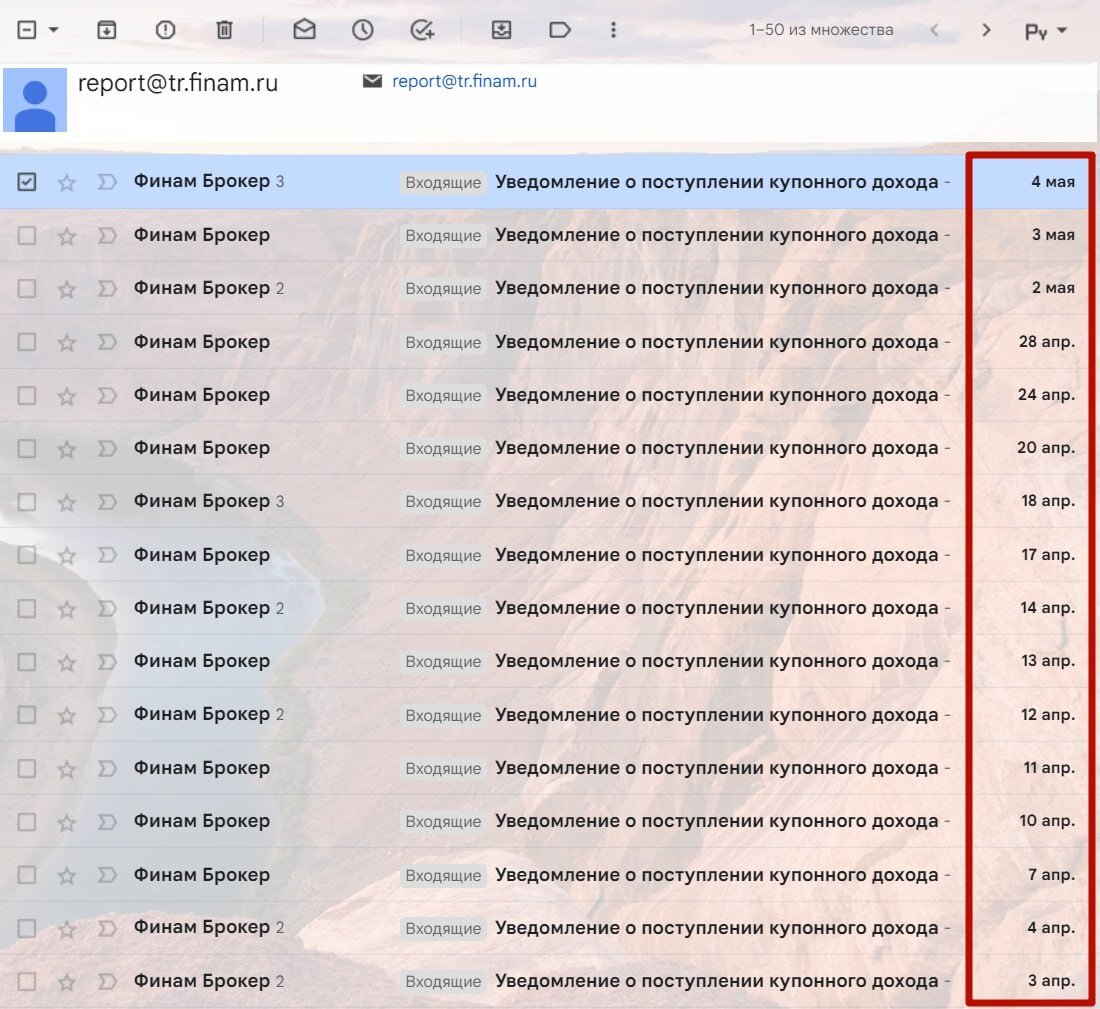The image size is (1100, 1009).
Task: Go to the previous page arrow
Action: [x=934, y=30]
